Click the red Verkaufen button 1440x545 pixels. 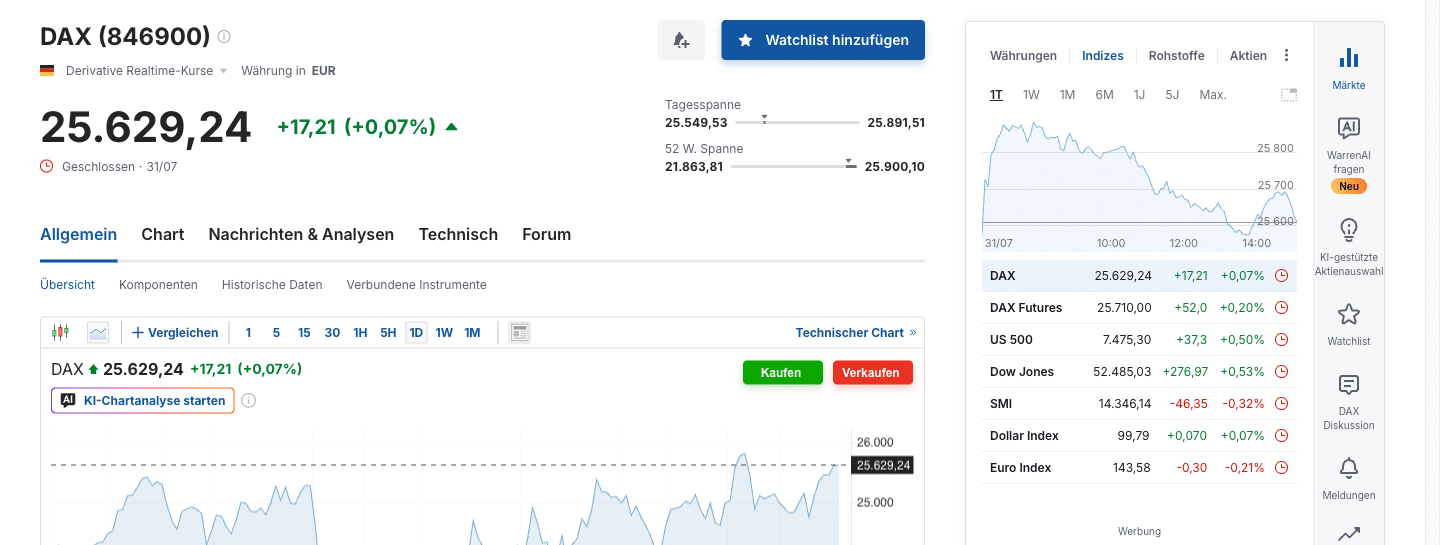pyautogui.click(x=873, y=372)
